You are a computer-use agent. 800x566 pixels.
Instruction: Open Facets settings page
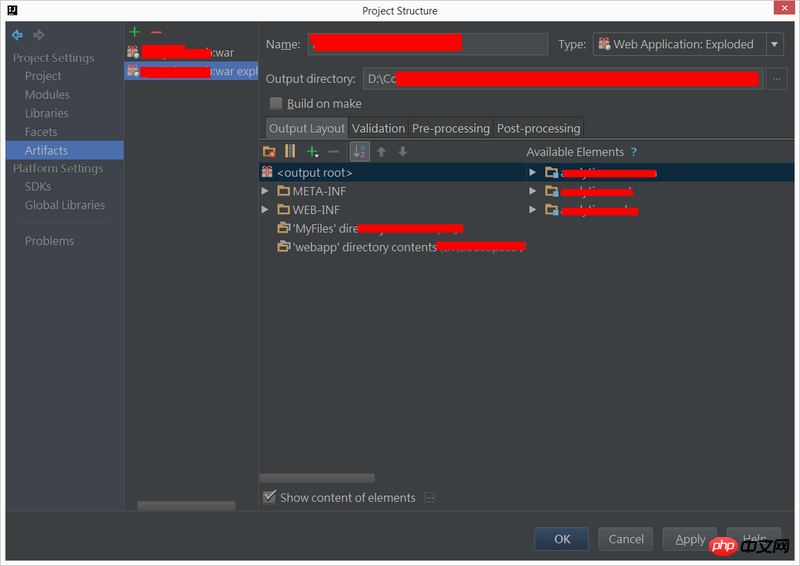(41, 132)
